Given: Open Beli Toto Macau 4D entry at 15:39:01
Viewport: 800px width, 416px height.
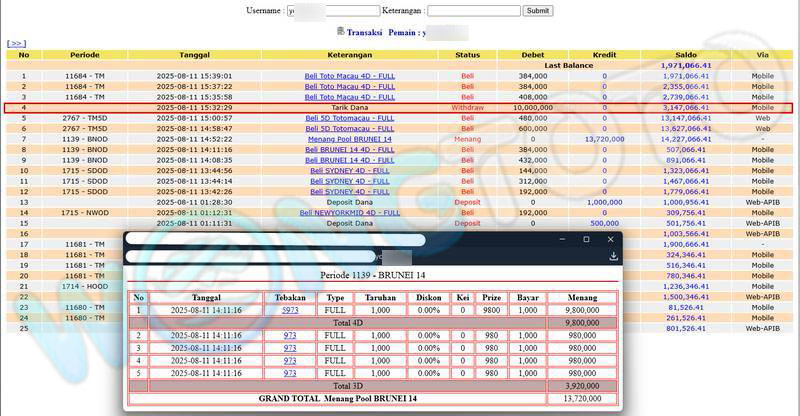Looking at the screenshot, I should [x=349, y=76].
